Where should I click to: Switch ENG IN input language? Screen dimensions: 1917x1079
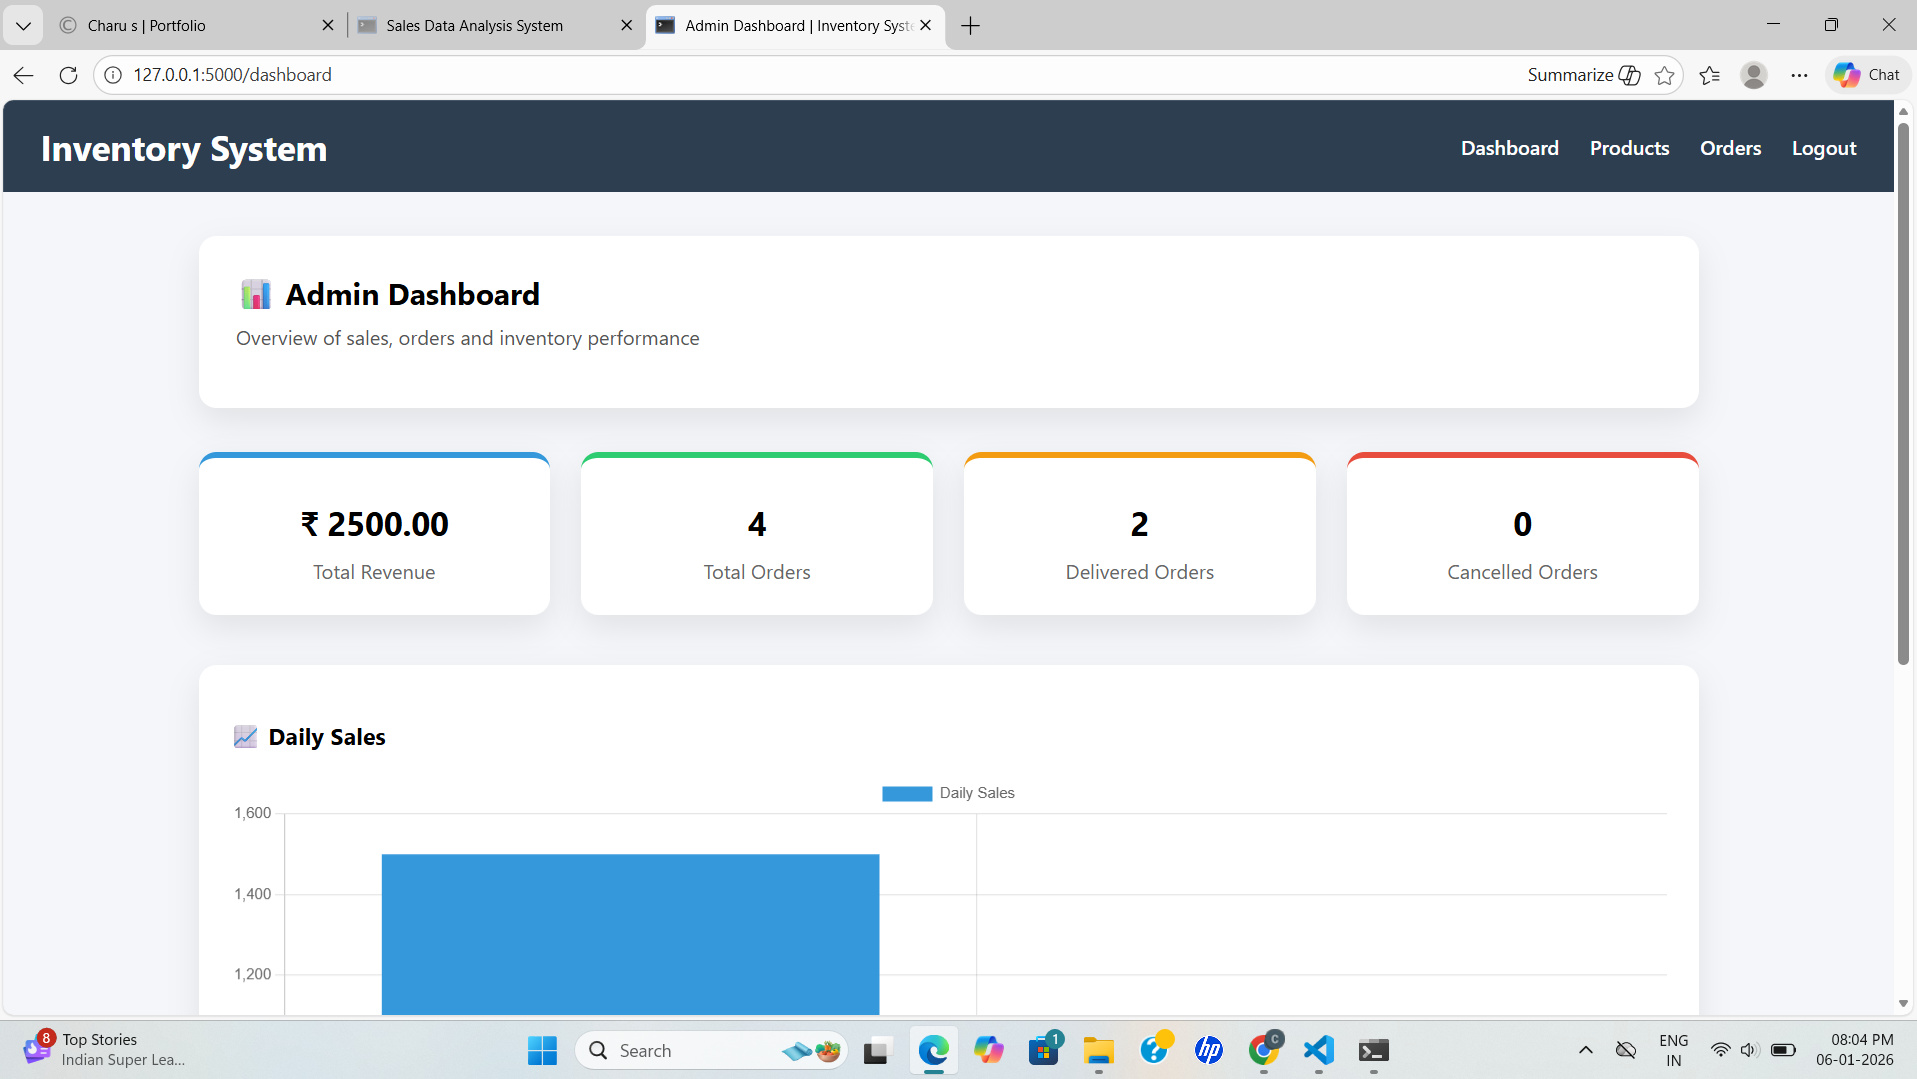(1673, 1050)
